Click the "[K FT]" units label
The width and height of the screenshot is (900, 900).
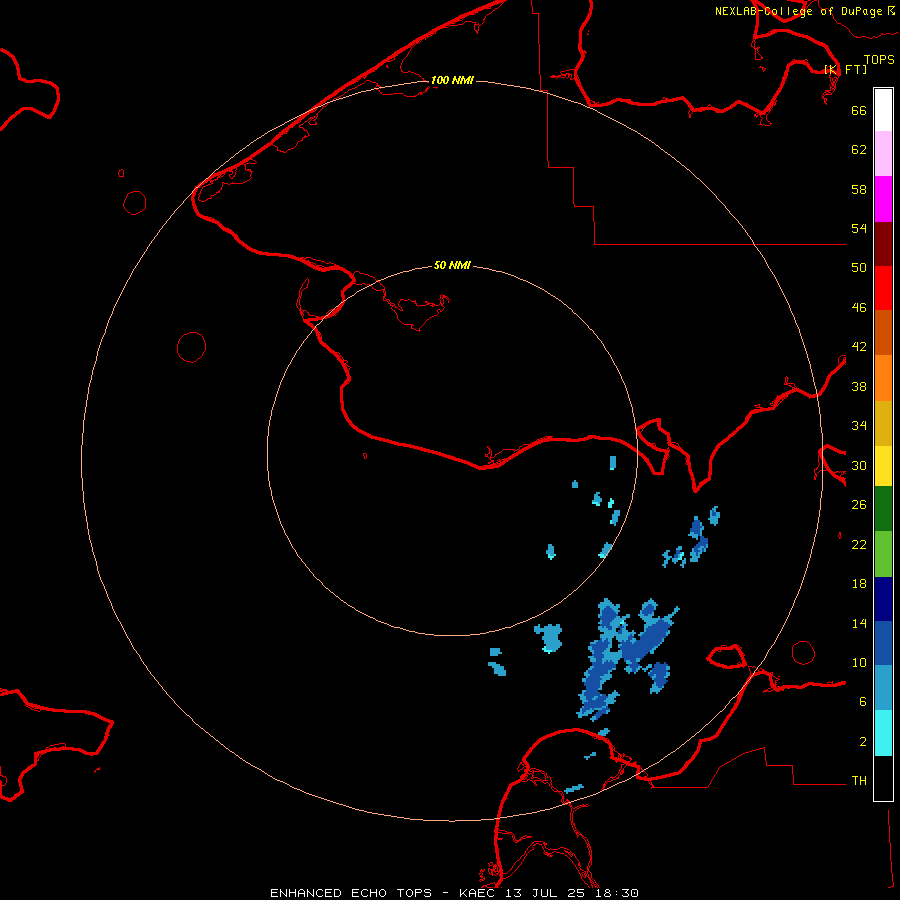845,69
